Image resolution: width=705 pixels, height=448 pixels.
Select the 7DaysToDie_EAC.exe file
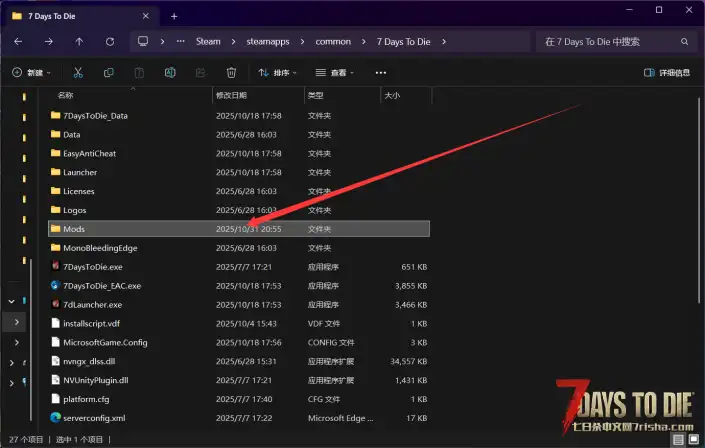pyautogui.click(x=239, y=286)
